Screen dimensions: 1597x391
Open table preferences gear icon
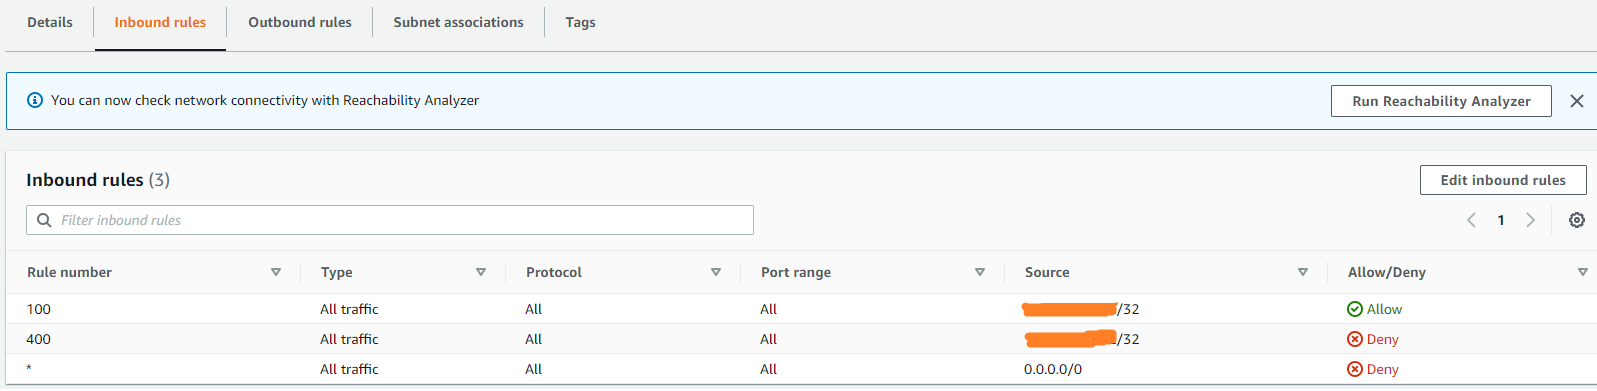[x=1577, y=220]
